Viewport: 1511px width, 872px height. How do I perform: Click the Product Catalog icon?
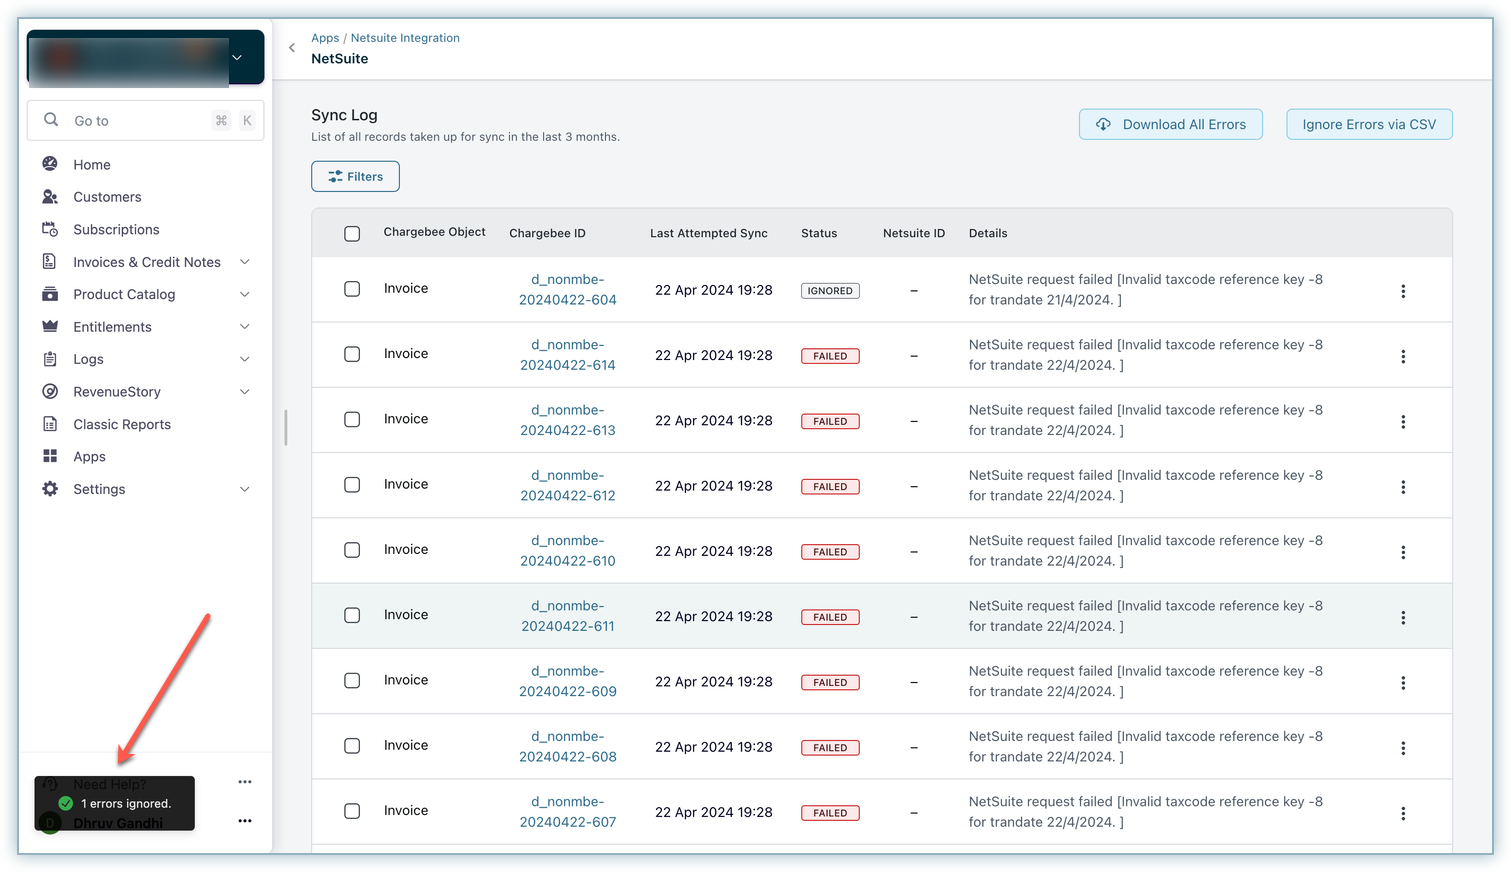pos(50,294)
